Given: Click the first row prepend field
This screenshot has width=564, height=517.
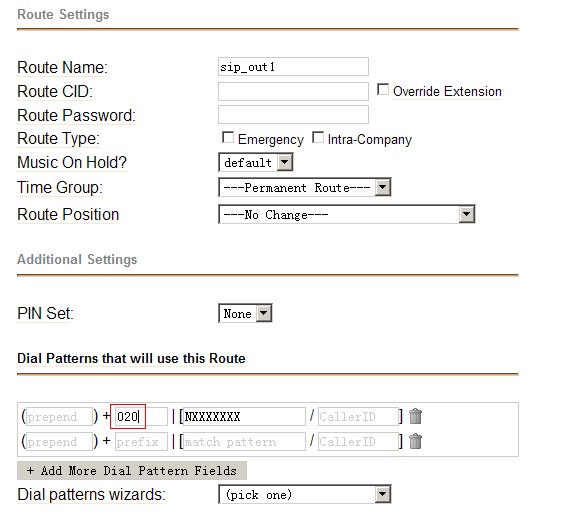Looking at the screenshot, I should [x=59, y=417].
